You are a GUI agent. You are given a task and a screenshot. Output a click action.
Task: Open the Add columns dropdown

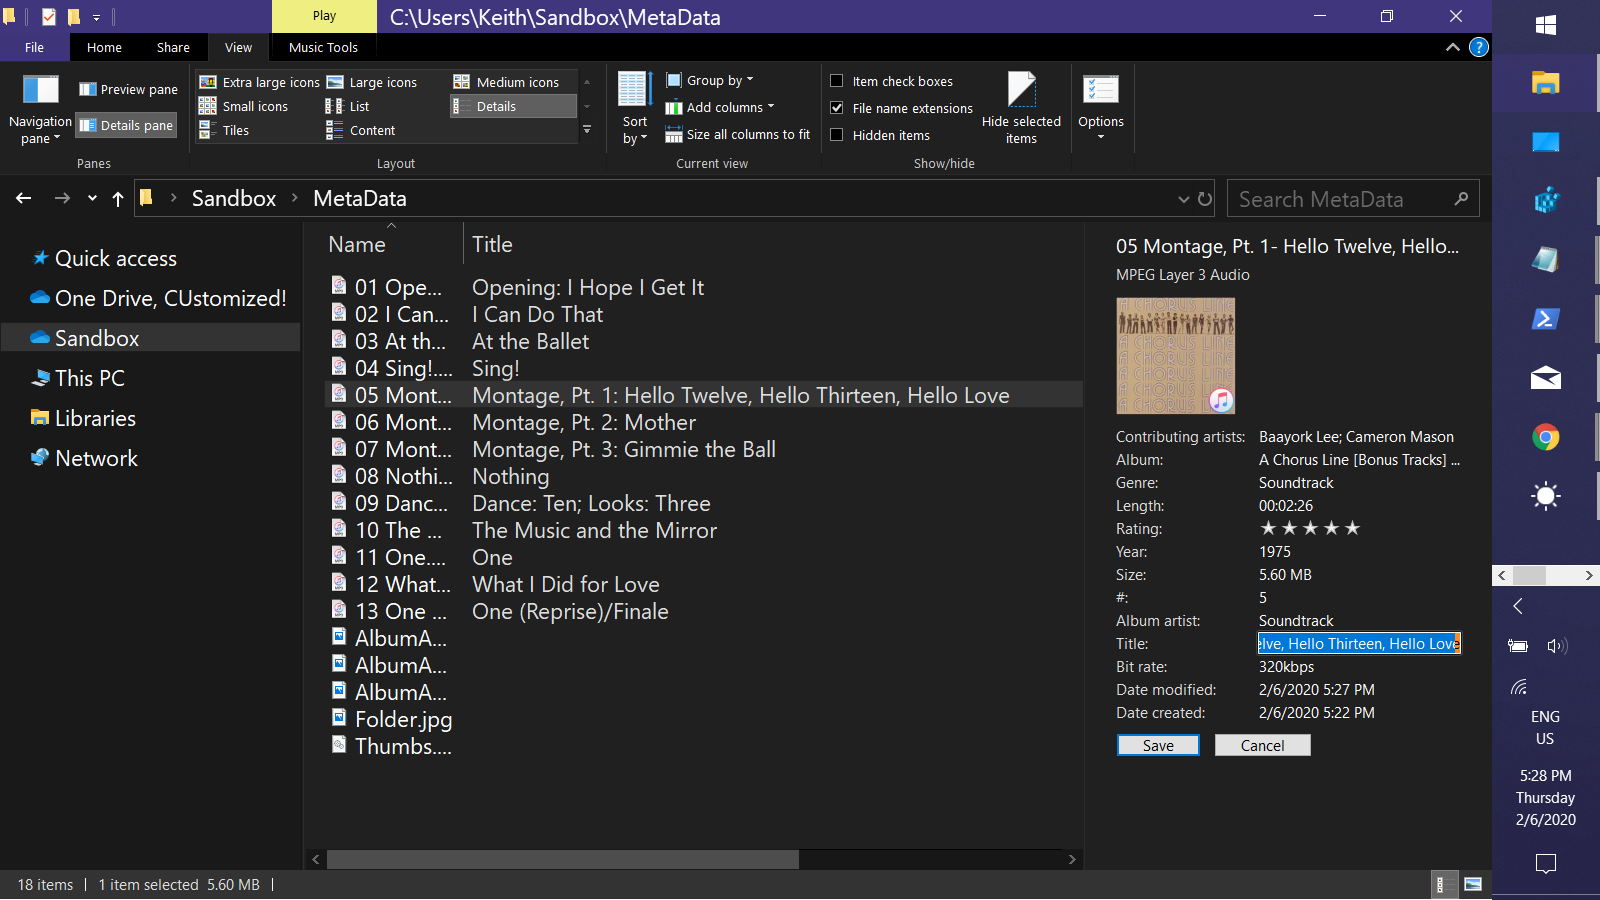click(720, 107)
